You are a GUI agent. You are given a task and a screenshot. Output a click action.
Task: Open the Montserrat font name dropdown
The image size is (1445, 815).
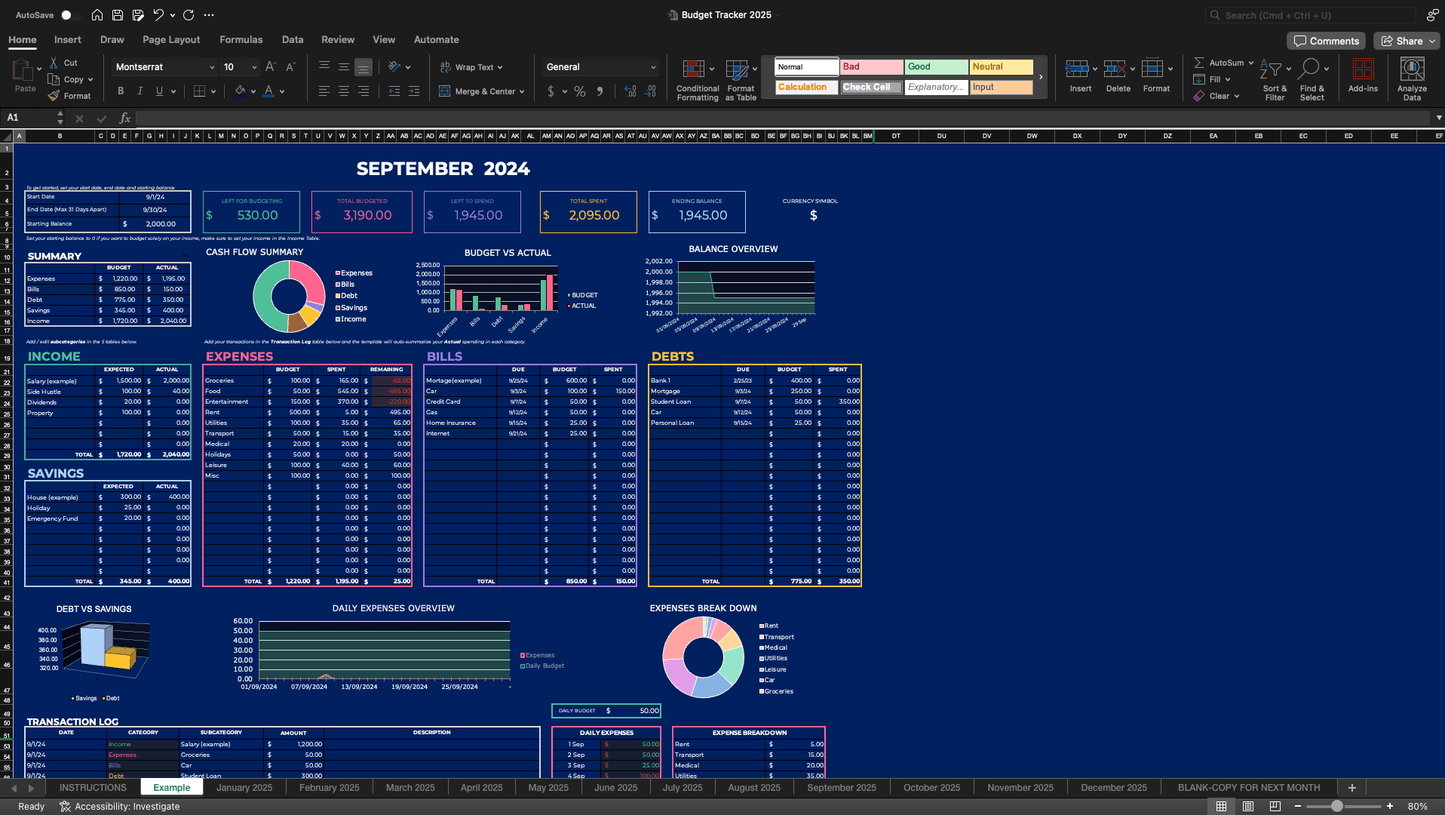211,67
